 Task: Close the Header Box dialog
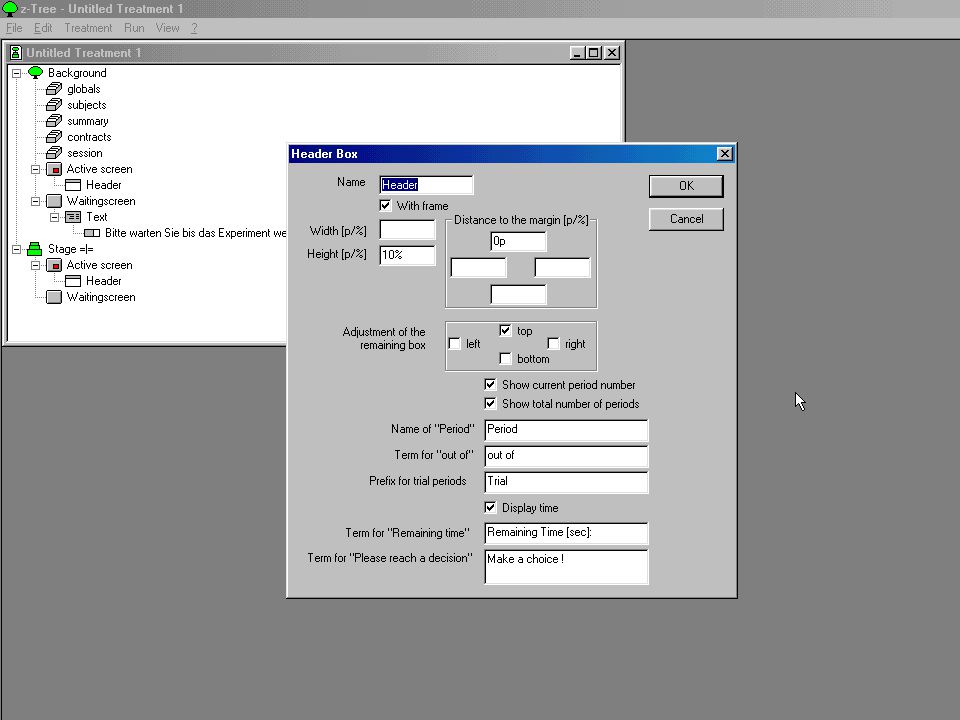pos(724,154)
